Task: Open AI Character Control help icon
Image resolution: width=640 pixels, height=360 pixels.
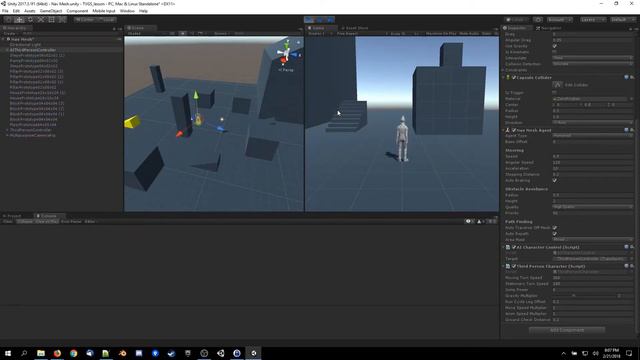Action: [x=626, y=247]
